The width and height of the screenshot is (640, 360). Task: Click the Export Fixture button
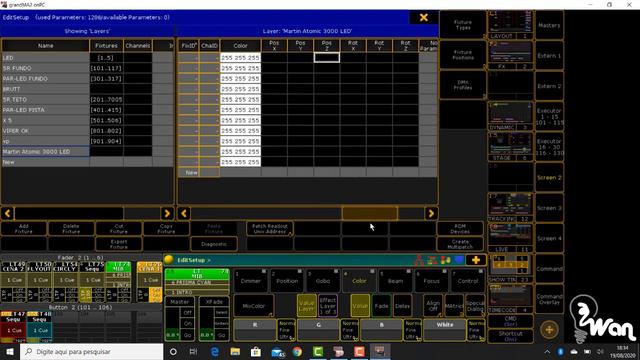pyautogui.click(x=119, y=244)
